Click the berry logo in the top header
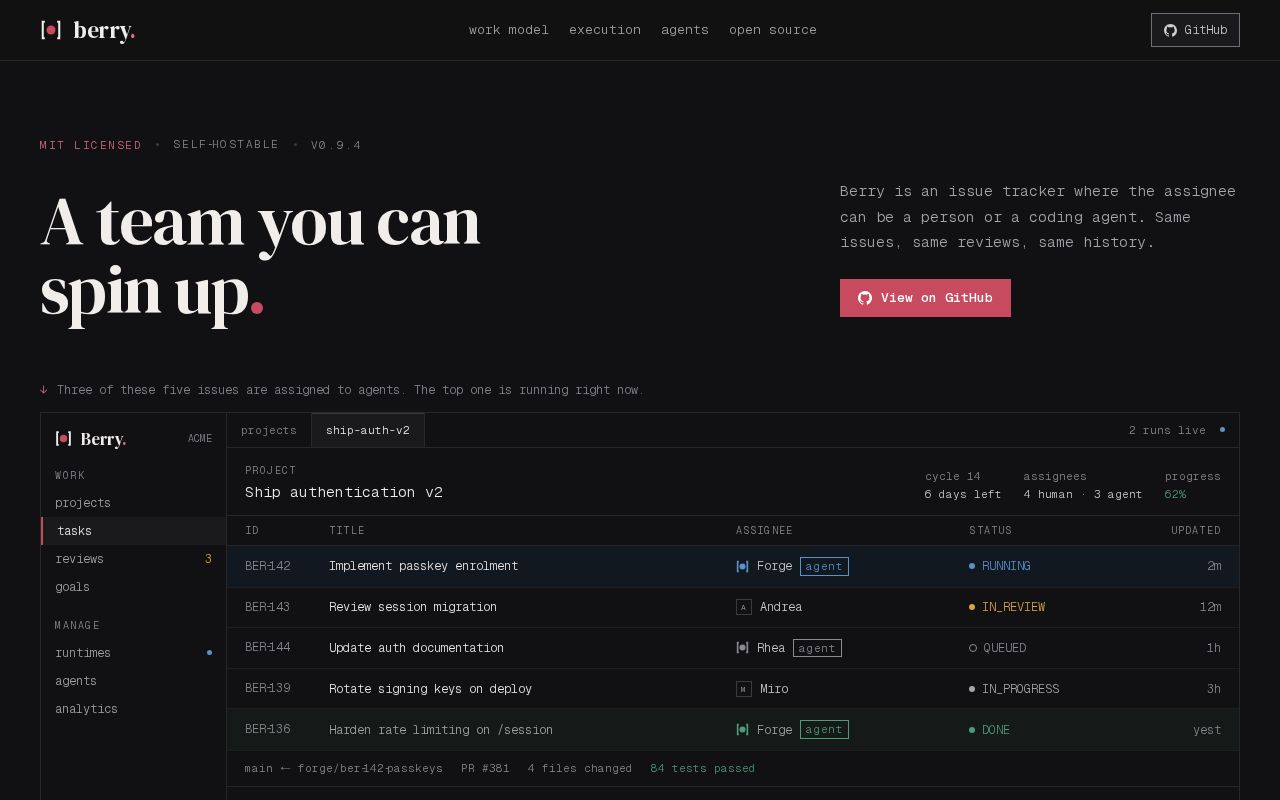Viewport: 1280px width, 800px height. (x=88, y=30)
